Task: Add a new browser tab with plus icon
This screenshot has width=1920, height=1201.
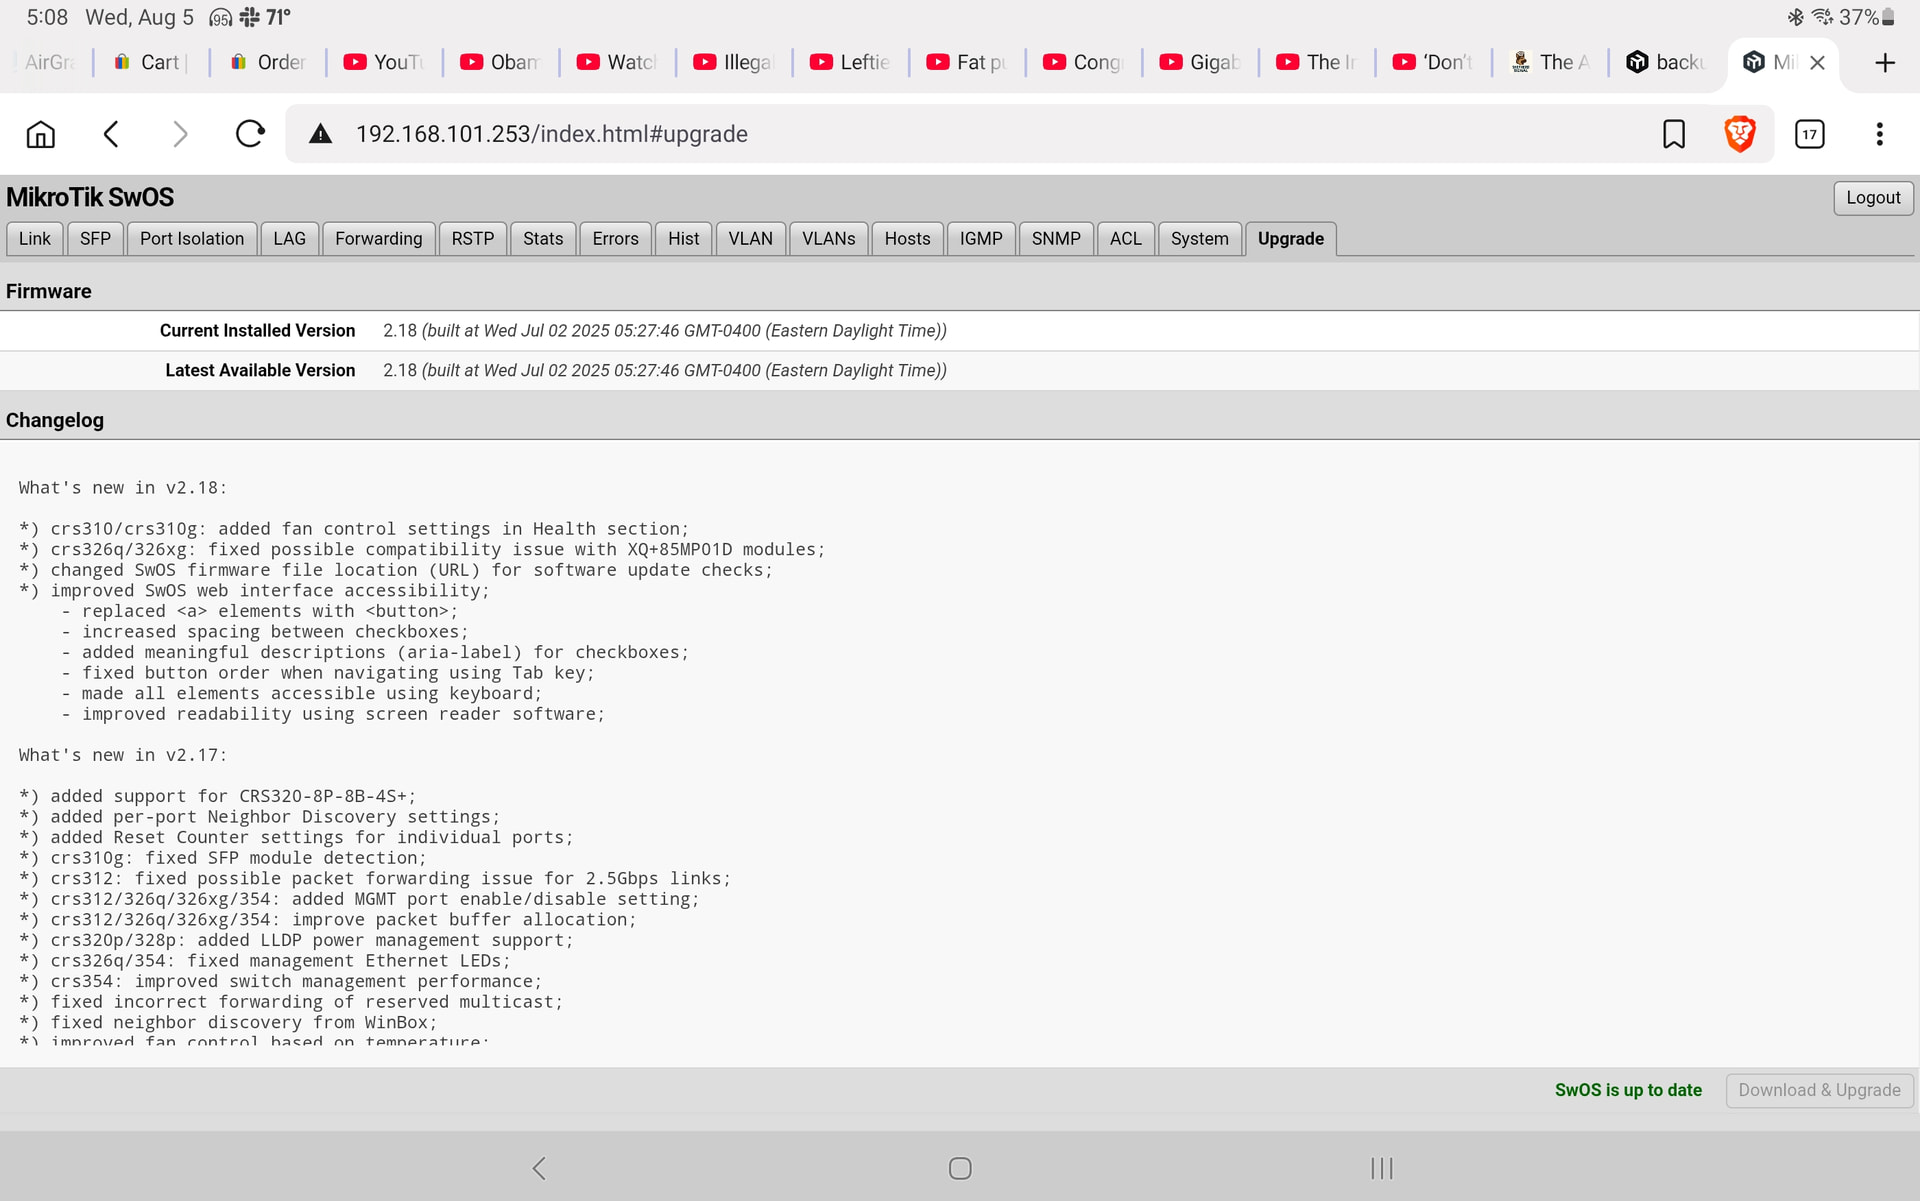Action: coord(1885,63)
